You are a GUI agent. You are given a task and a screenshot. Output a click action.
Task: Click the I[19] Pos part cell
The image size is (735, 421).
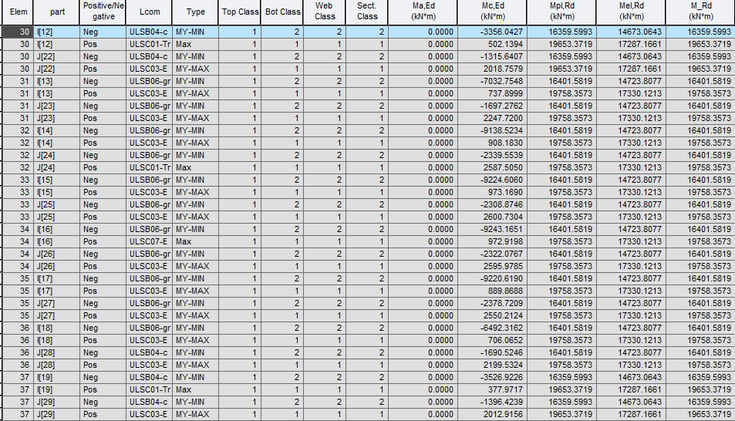(56, 390)
